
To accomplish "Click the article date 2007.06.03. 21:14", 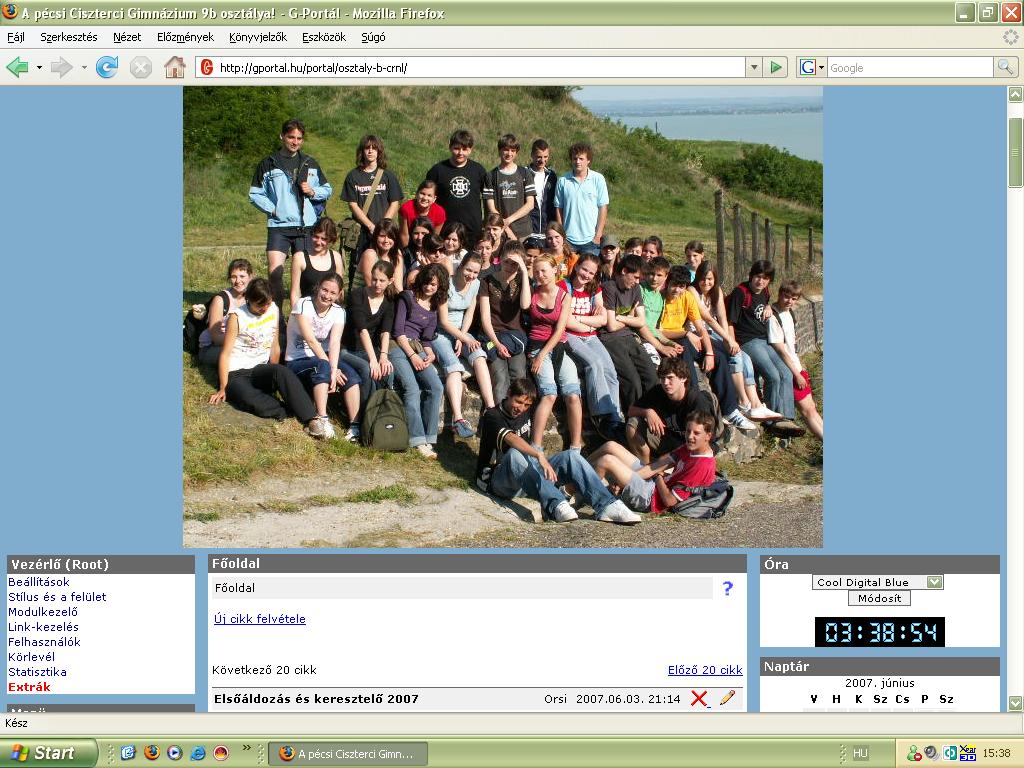I will 628,699.
